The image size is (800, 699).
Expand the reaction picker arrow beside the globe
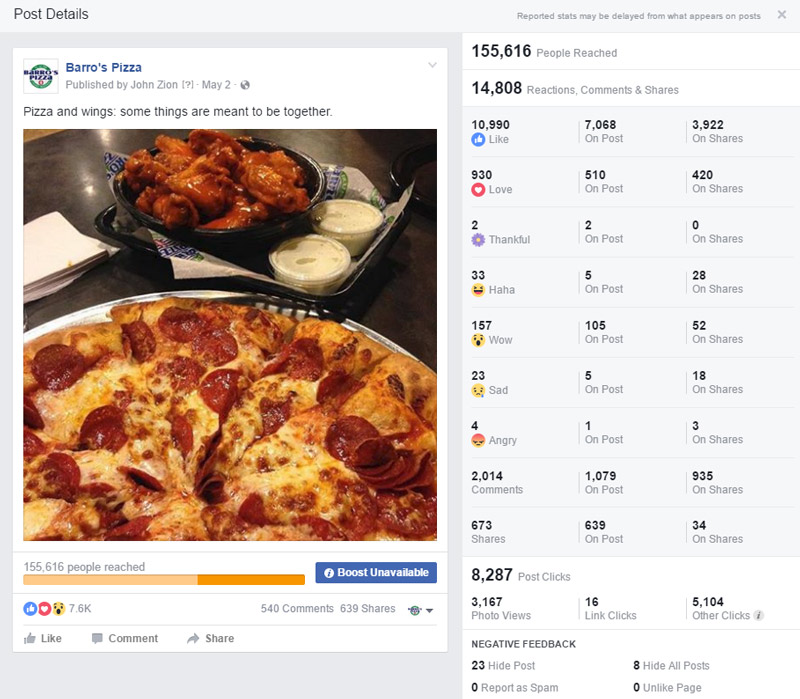click(x=430, y=611)
